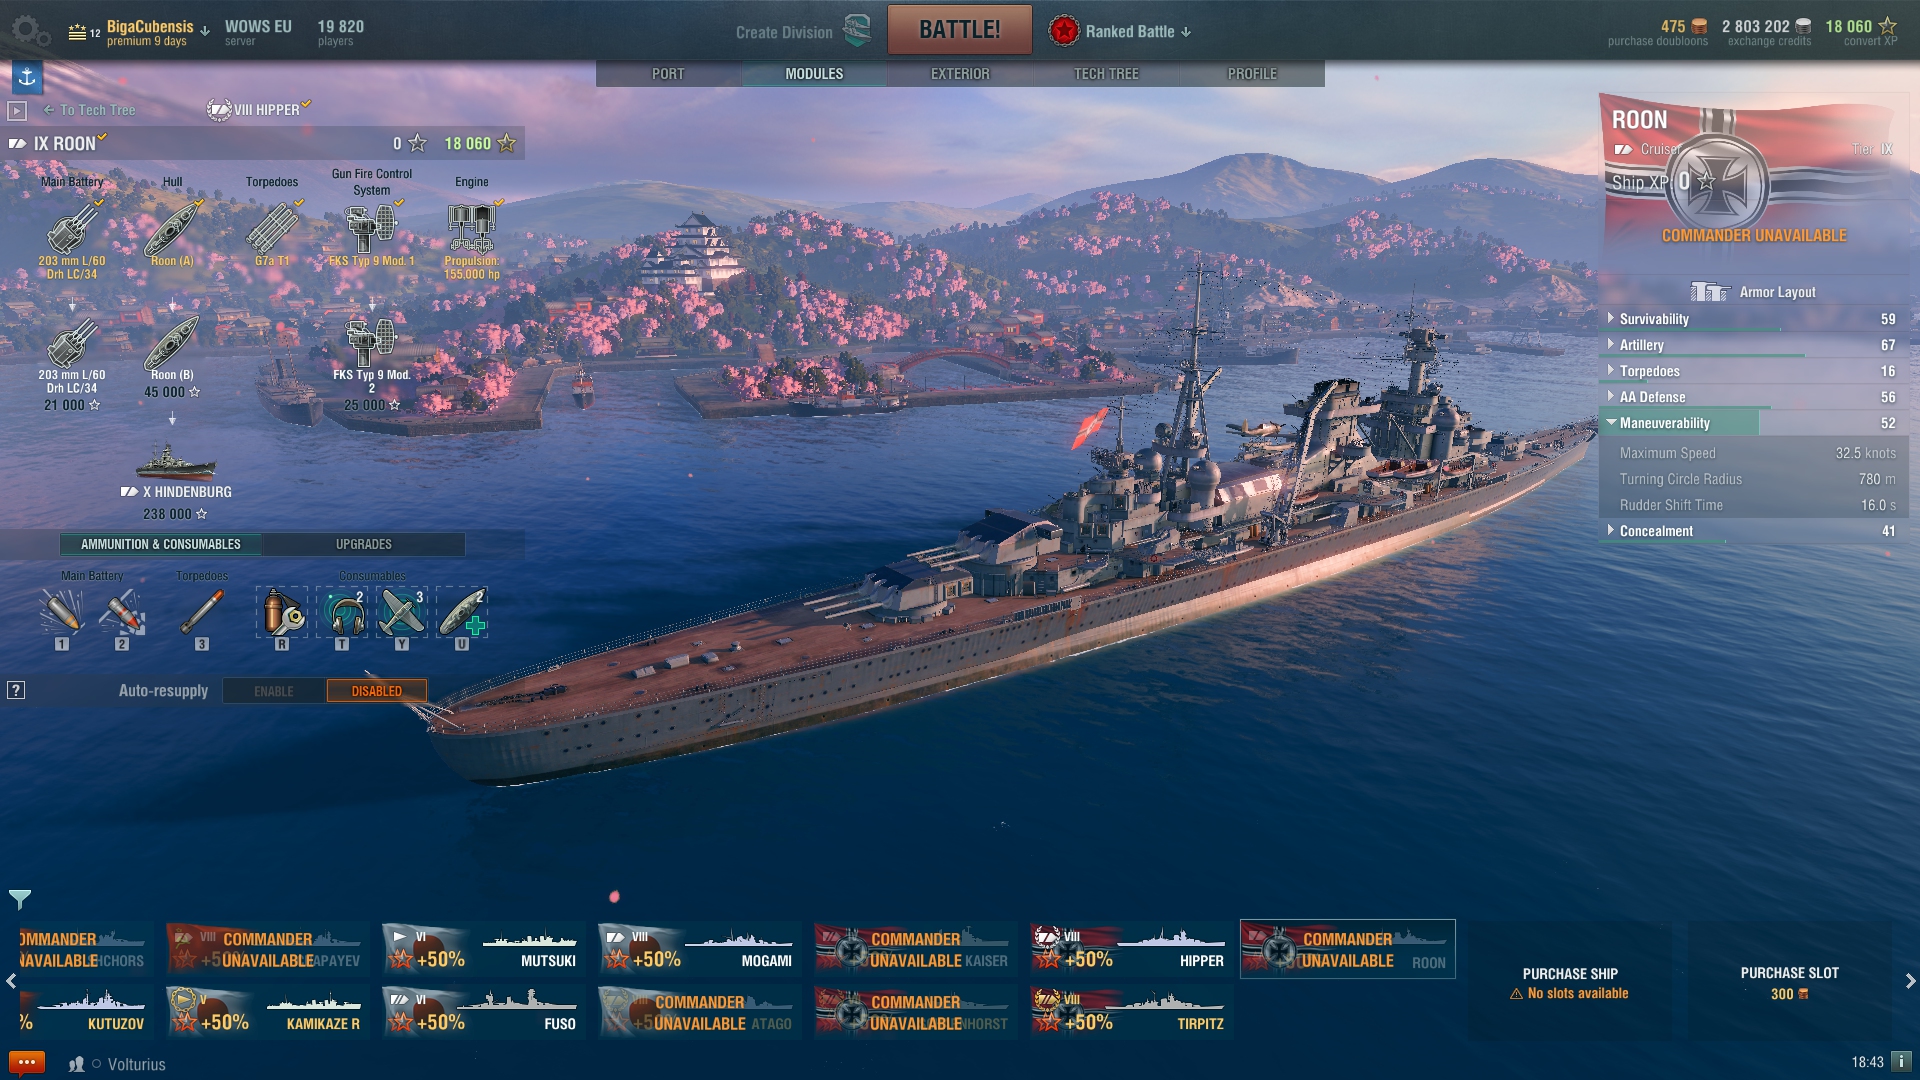The width and height of the screenshot is (1920, 1080).
Task: Click the Hydroacoustic Search consumable
Action: coord(343,612)
